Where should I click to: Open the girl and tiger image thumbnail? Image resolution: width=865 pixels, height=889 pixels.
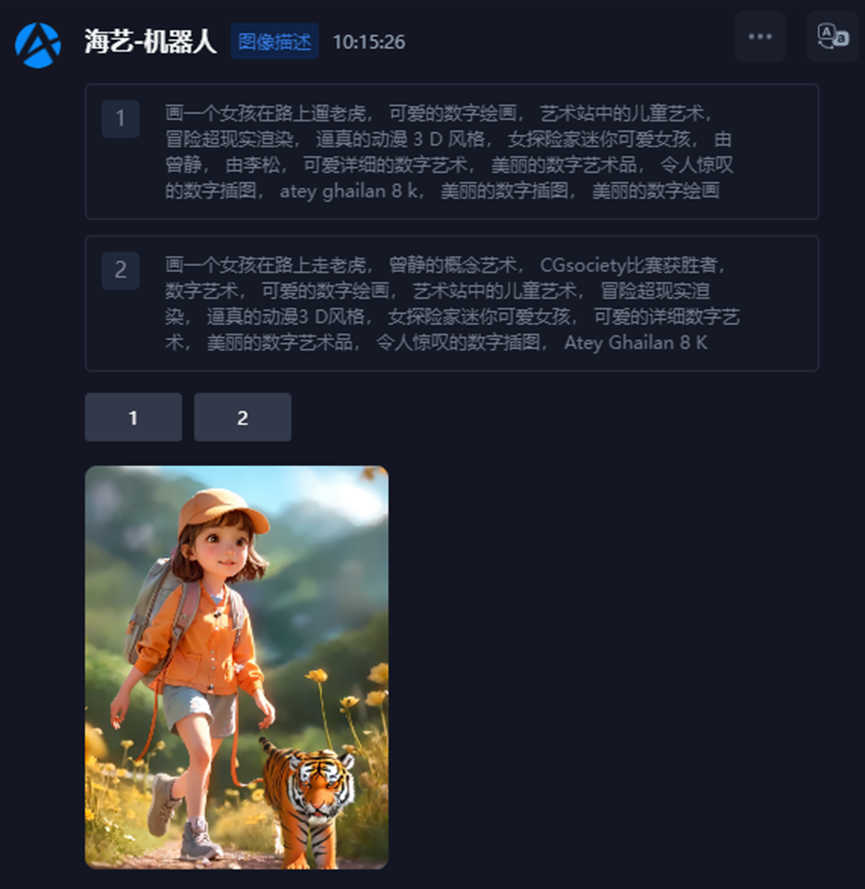[x=236, y=667]
